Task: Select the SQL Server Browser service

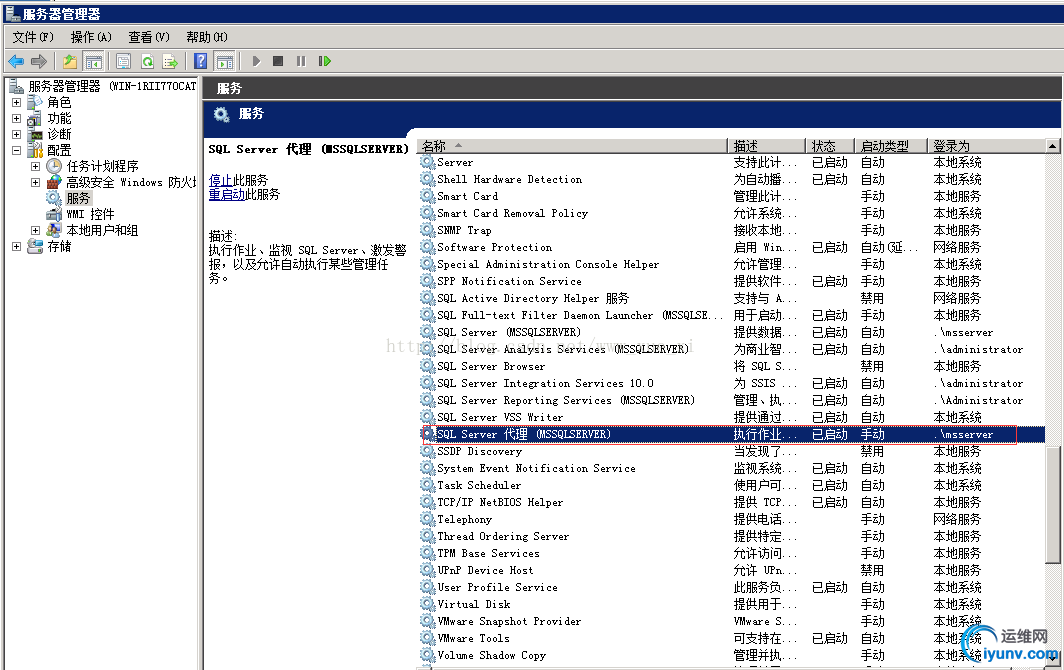Action: point(732,367)
